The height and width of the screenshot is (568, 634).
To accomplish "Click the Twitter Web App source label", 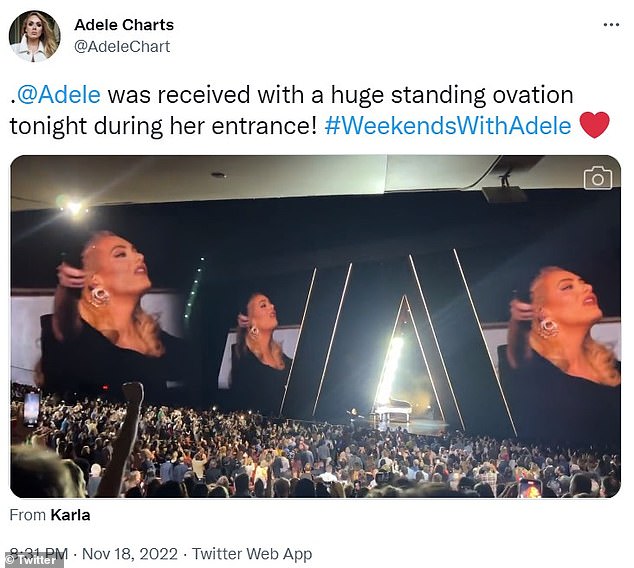I will click(x=252, y=553).
